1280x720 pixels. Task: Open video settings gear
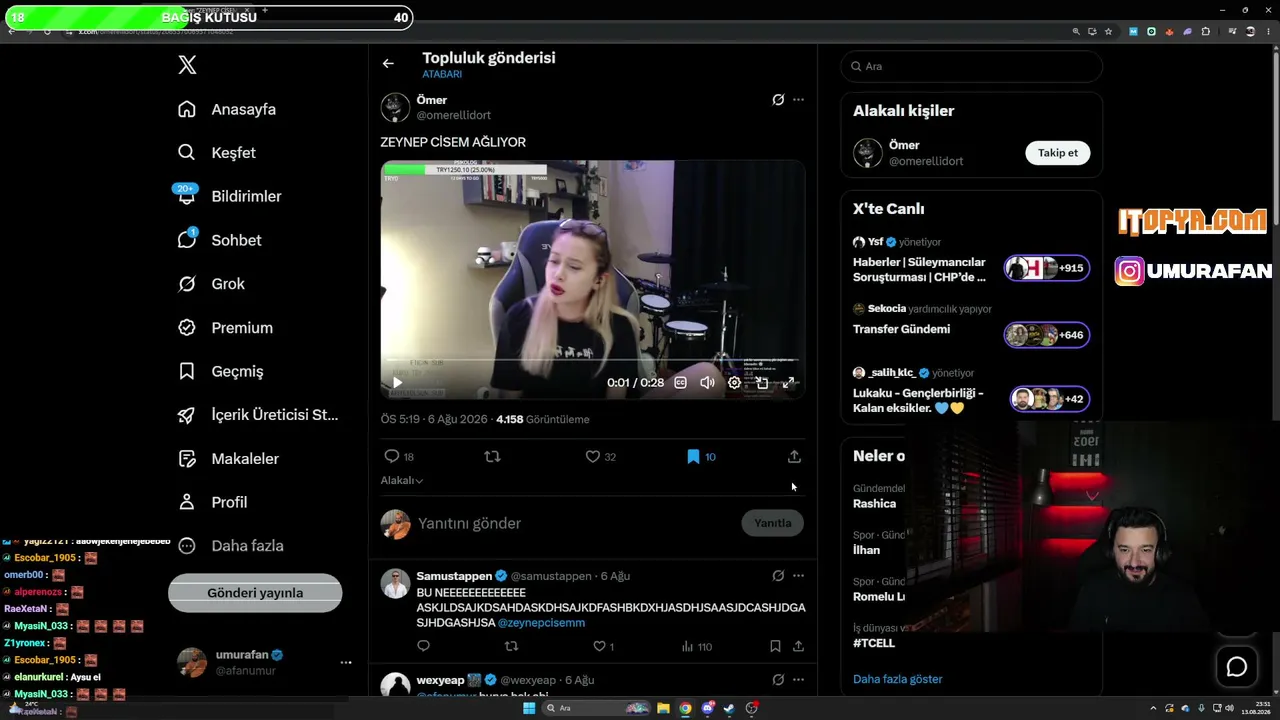pyautogui.click(x=734, y=382)
